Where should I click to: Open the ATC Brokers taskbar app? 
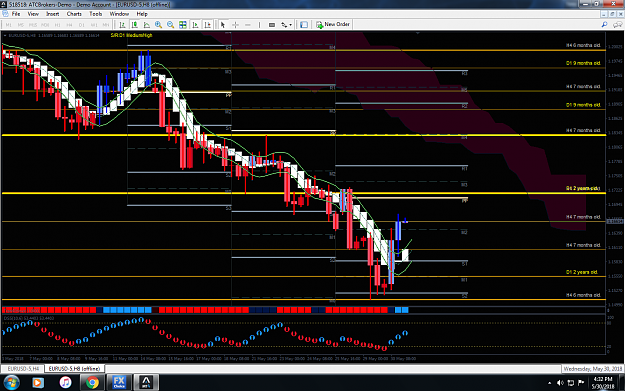pos(146,383)
